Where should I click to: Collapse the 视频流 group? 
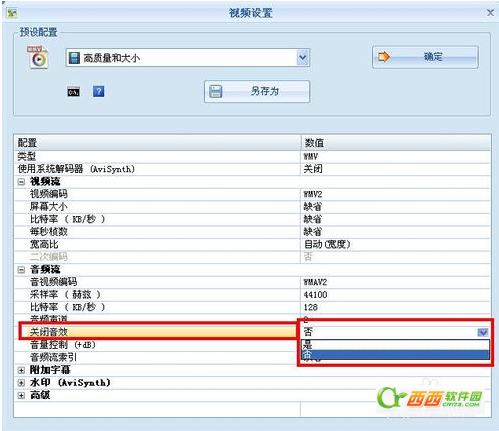[x=21, y=182]
